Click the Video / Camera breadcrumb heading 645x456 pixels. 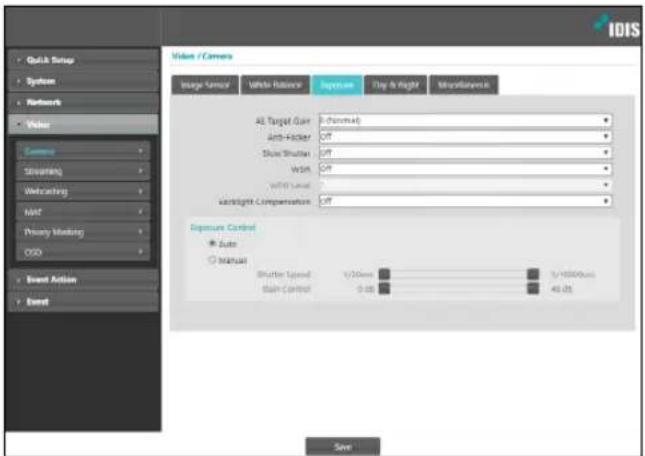[202, 56]
